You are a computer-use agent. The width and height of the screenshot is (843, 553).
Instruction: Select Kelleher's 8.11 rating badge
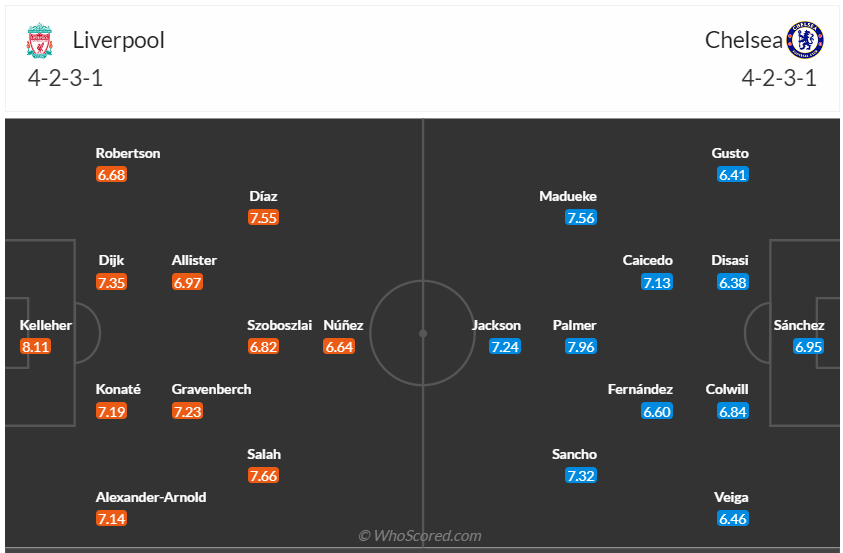[35, 347]
